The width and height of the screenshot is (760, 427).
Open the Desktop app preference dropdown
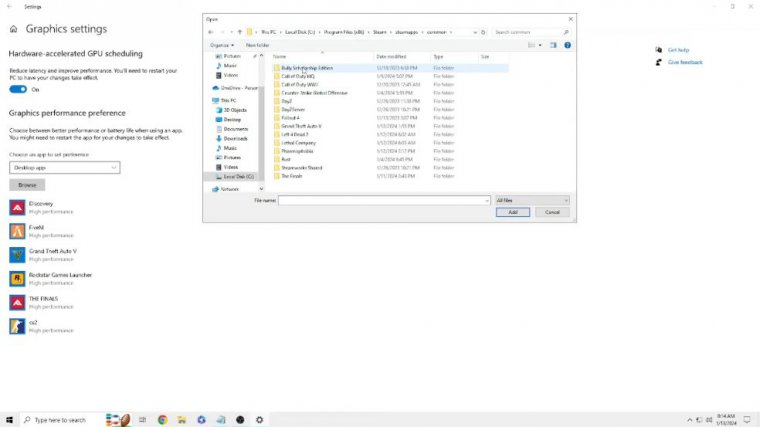(65, 168)
